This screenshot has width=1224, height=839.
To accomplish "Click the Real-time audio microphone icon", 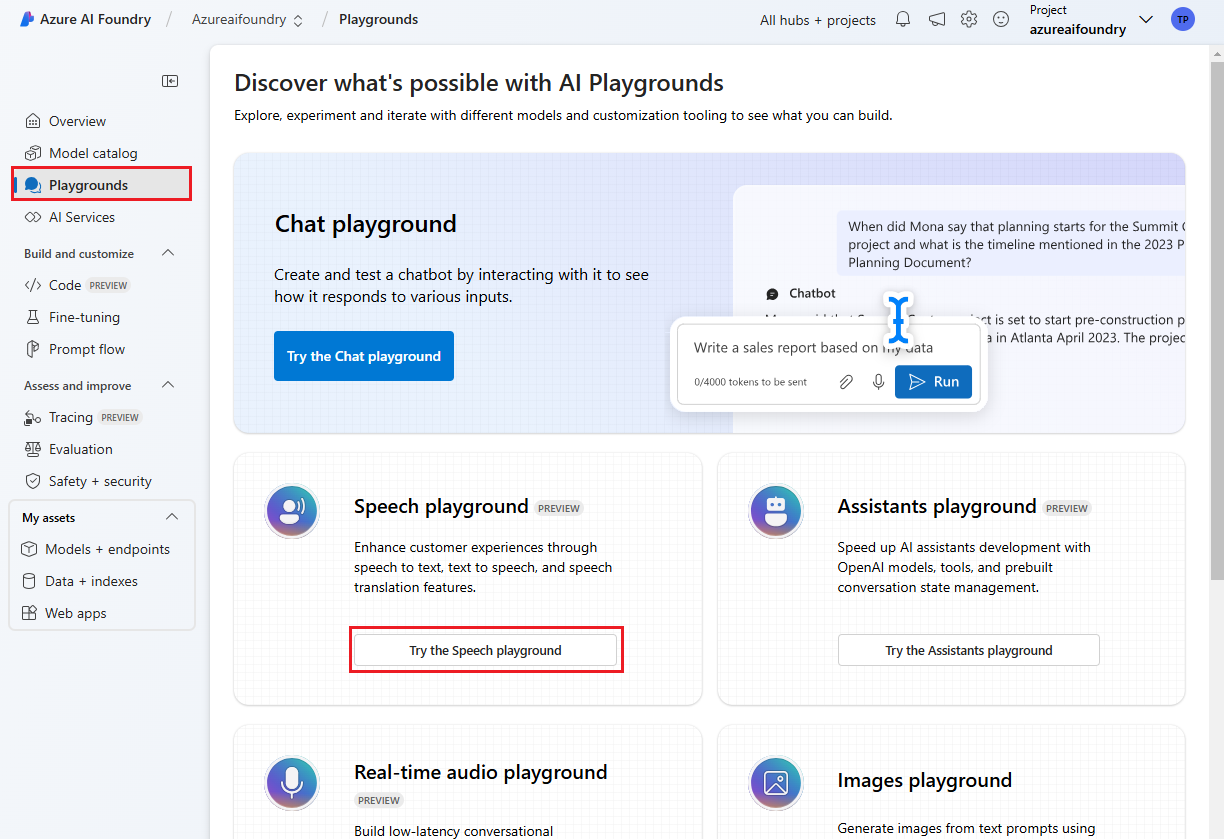I will 292,783.
